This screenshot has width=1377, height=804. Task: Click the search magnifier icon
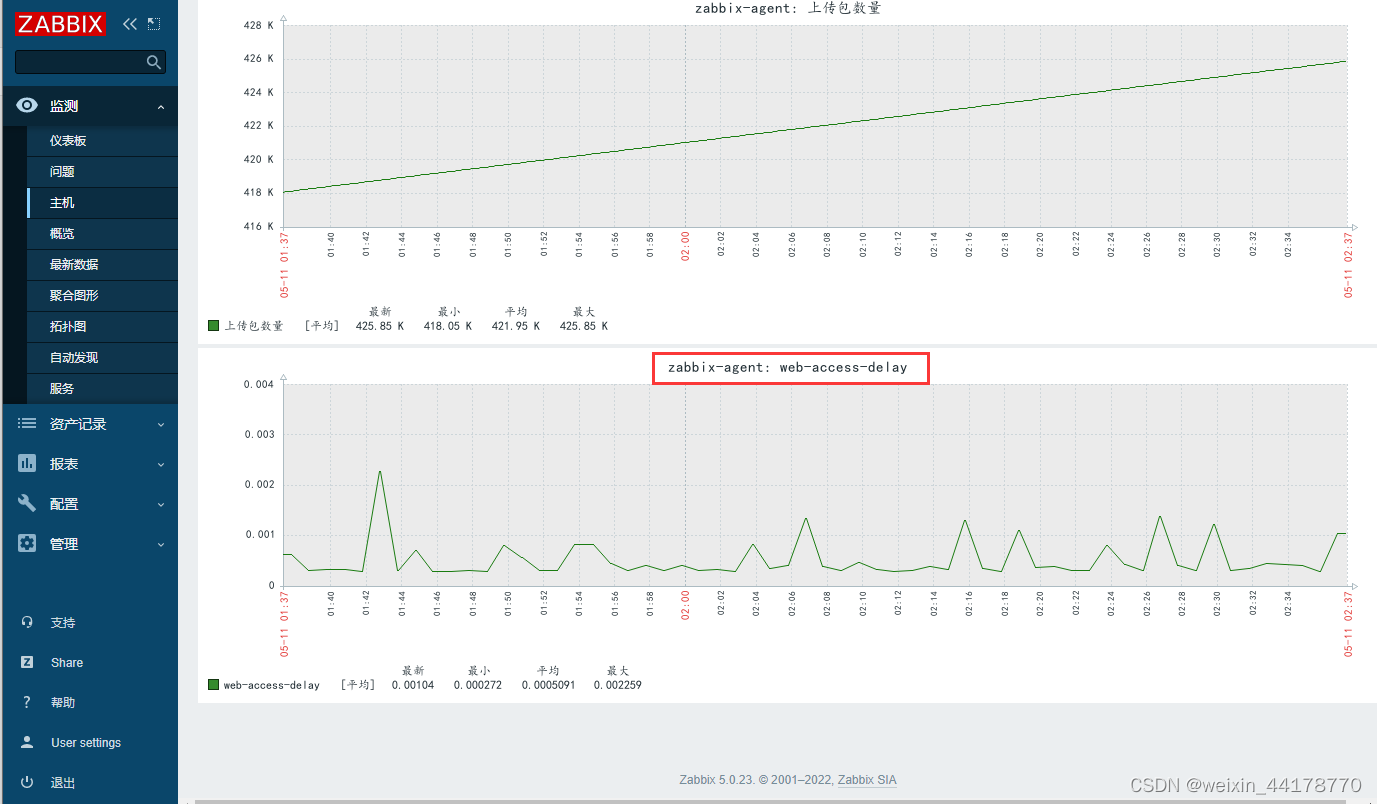click(153, 62)
